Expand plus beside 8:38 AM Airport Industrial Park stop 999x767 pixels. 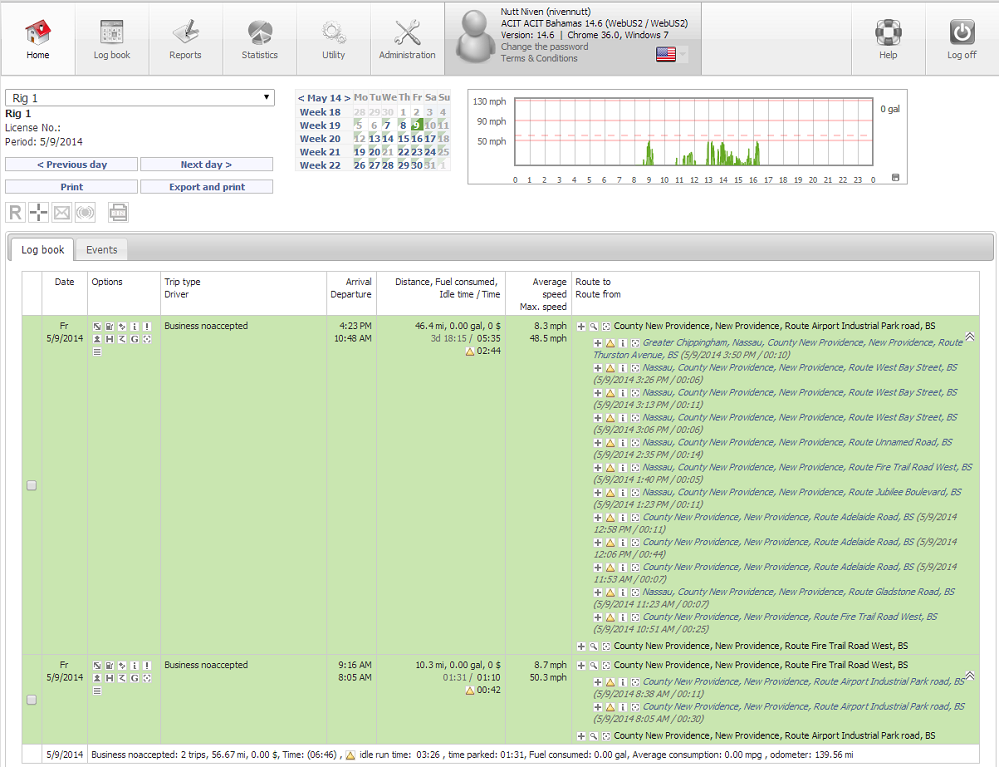pos(598,682)
